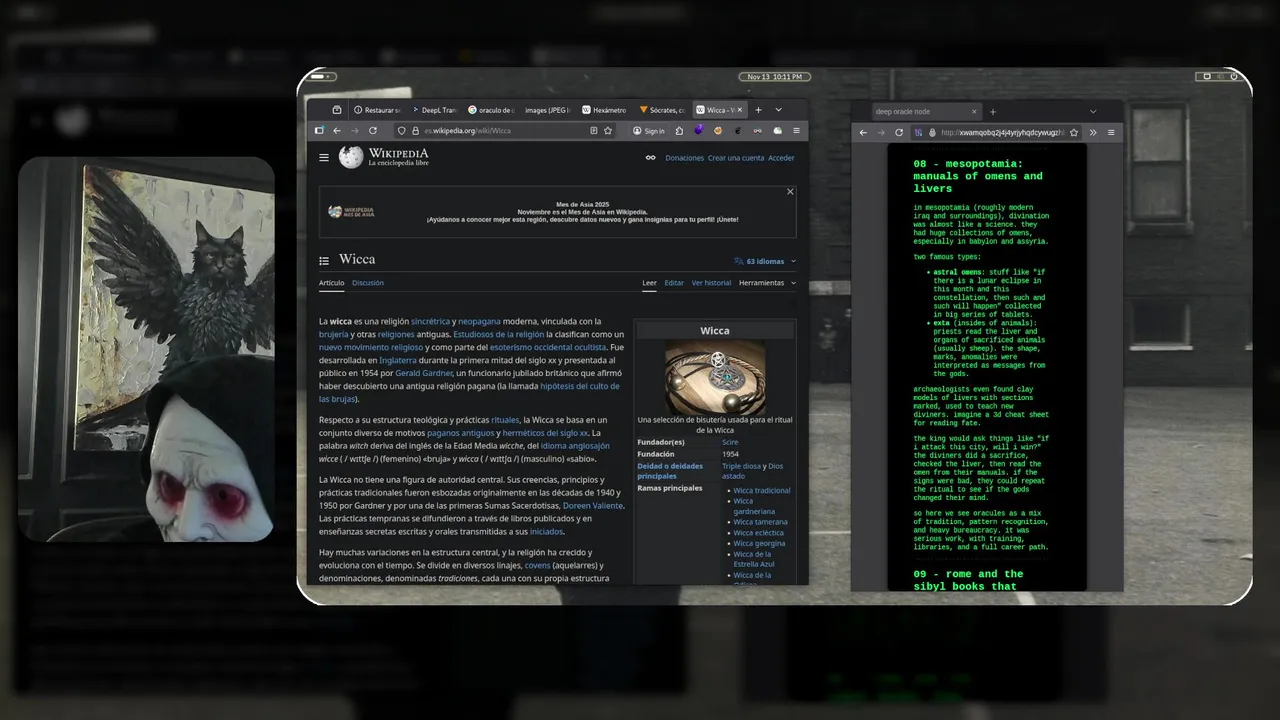Image resolution: width=1280 pixels, height=720 pixels.
Task: Click the cookie extension icon
Action: click(718, 131)
